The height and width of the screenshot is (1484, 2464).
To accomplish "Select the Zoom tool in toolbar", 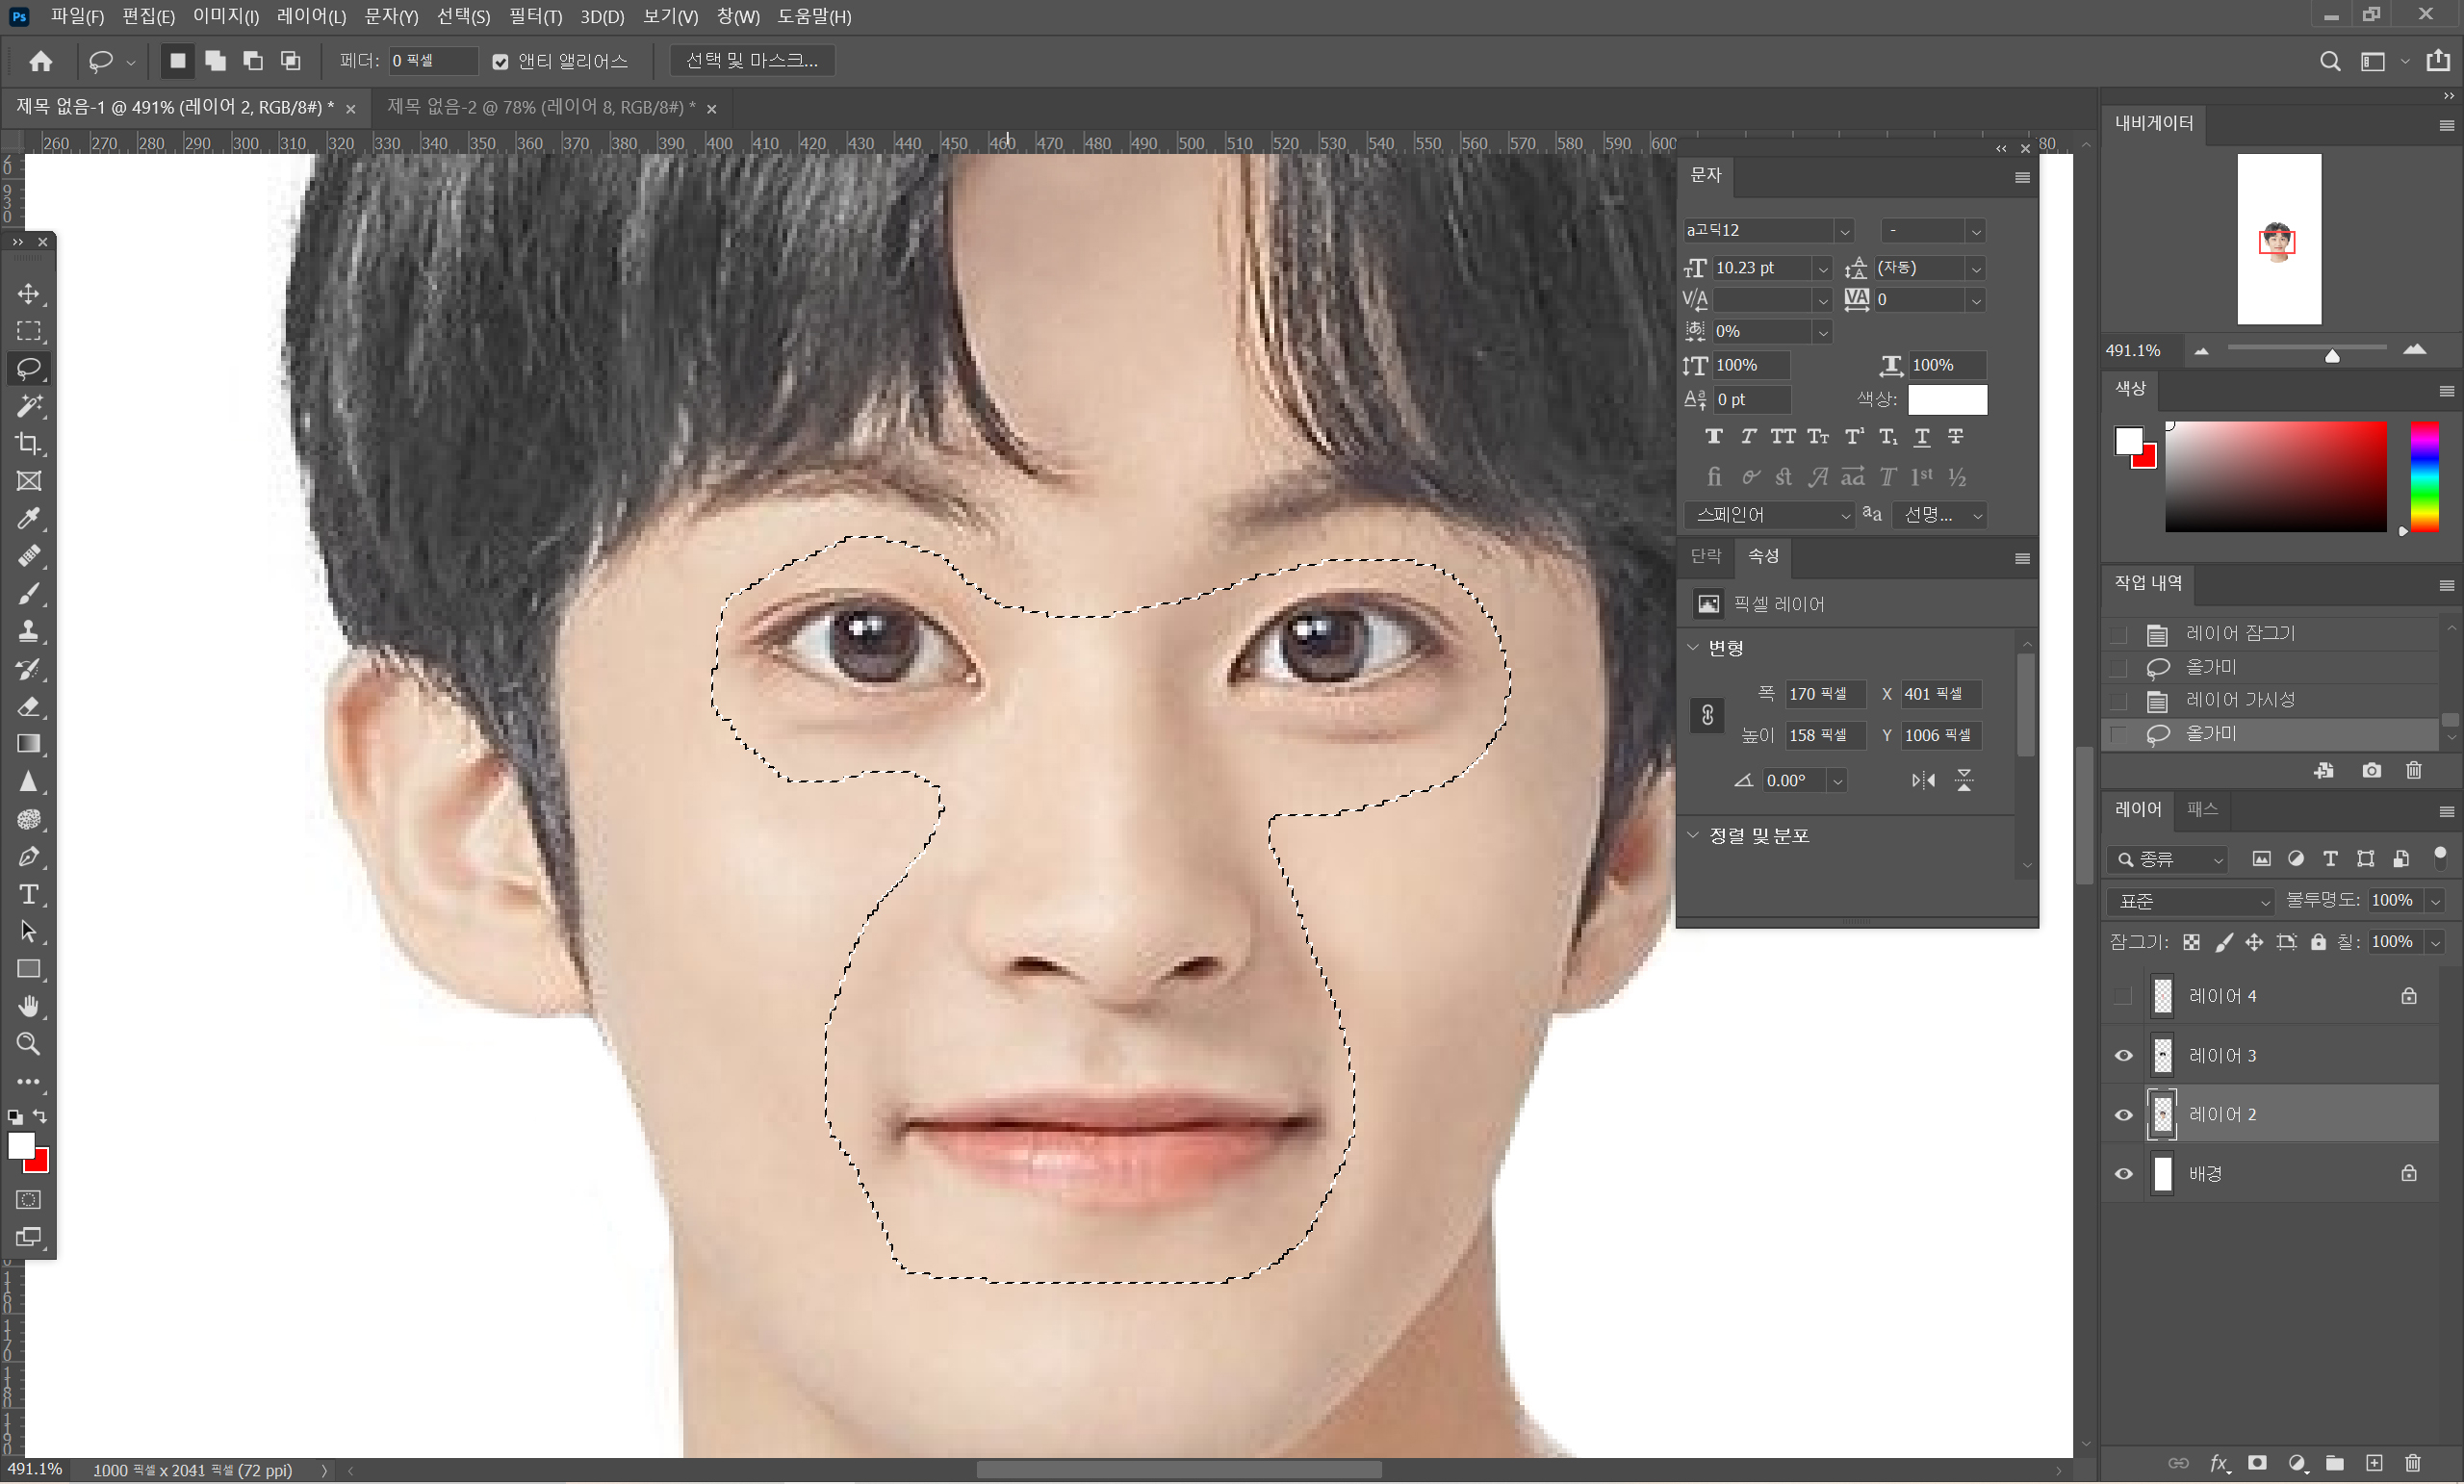I will [28, 1044].
